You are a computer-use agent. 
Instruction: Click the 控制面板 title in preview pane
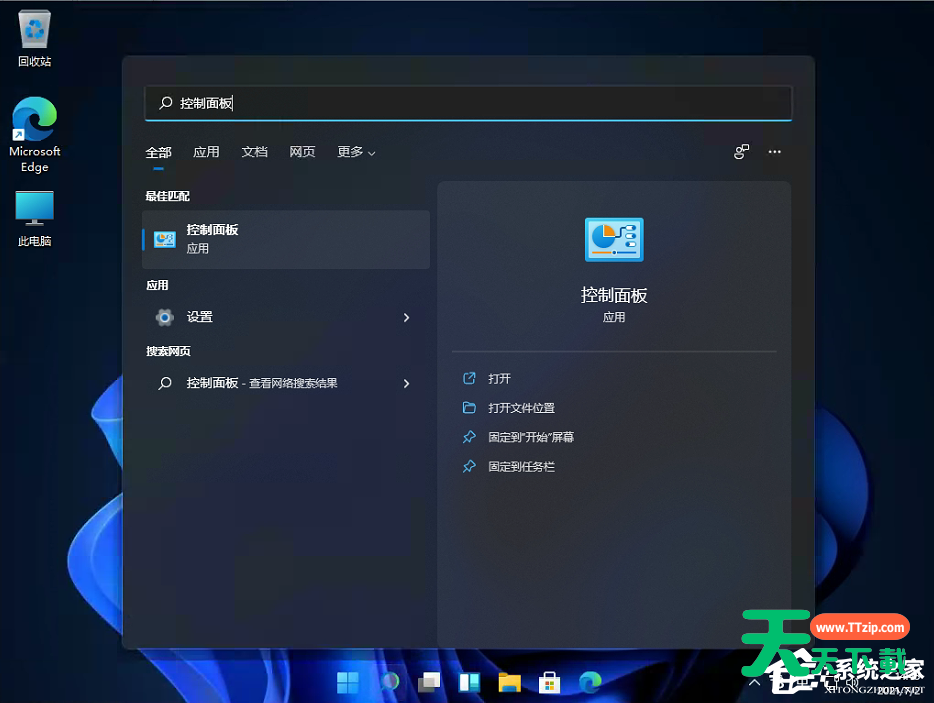(614, 295)
